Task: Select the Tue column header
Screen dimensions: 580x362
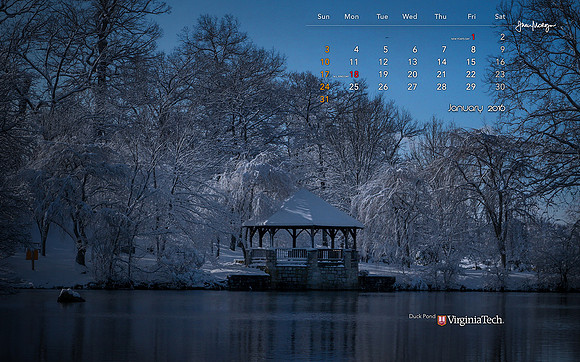Action: (x=382, y=17)
